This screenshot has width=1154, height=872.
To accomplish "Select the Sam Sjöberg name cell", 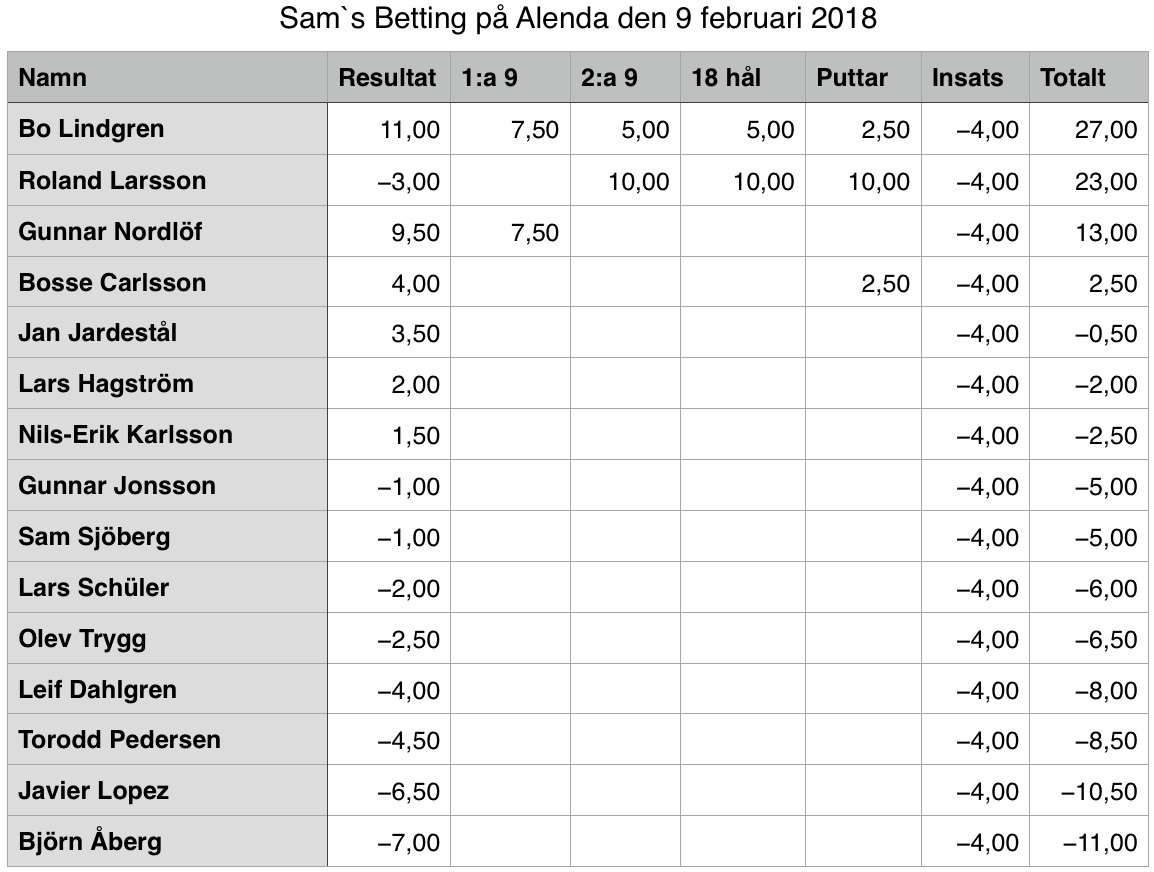I will (167, 536).
